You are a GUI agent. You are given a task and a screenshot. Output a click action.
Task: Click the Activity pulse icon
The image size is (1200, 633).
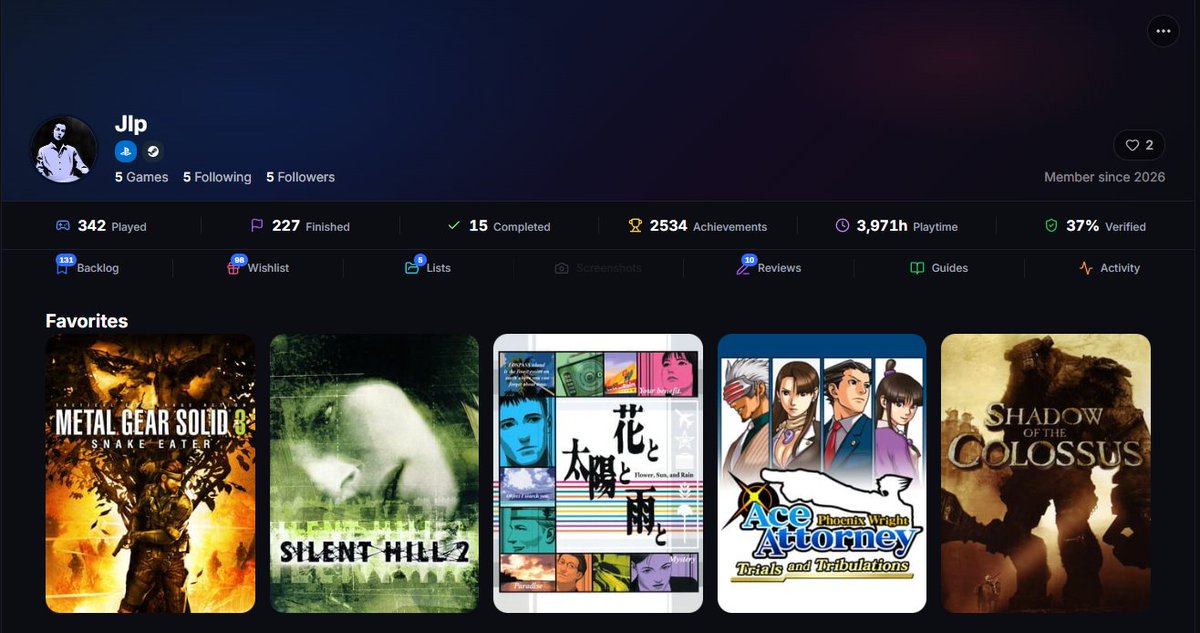coord(1086,268)
